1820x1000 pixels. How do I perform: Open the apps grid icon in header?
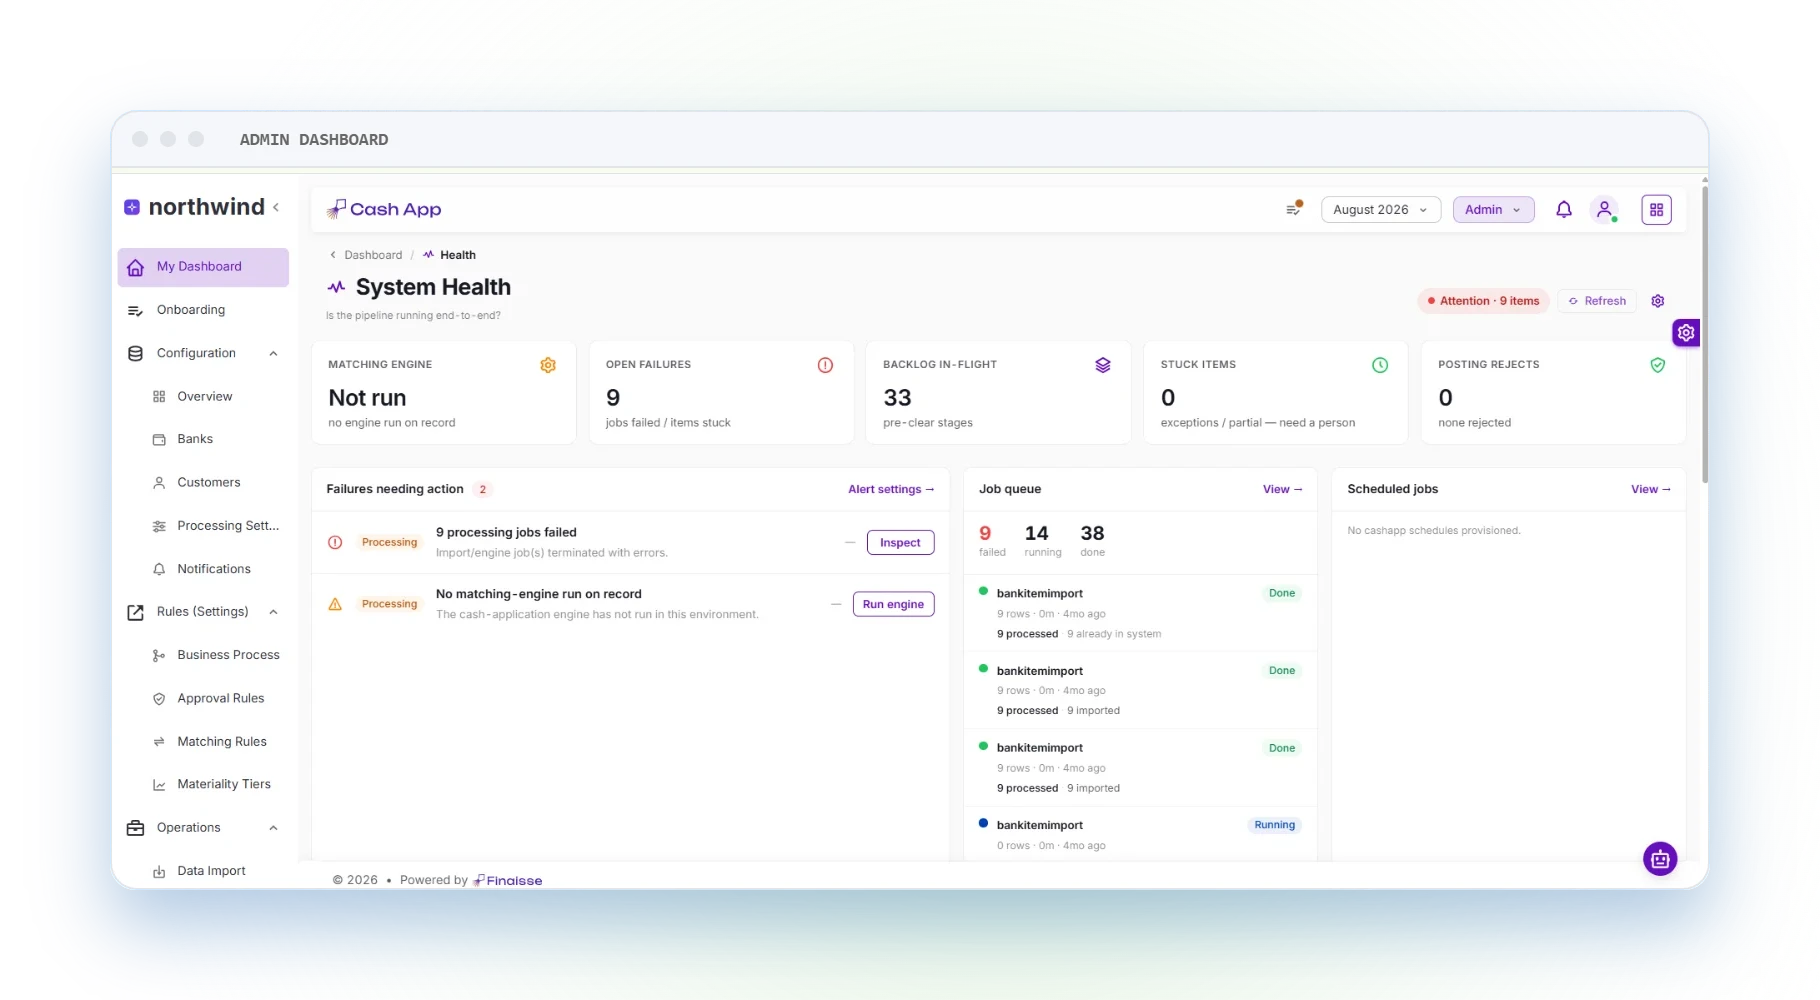pos(1657,210)
